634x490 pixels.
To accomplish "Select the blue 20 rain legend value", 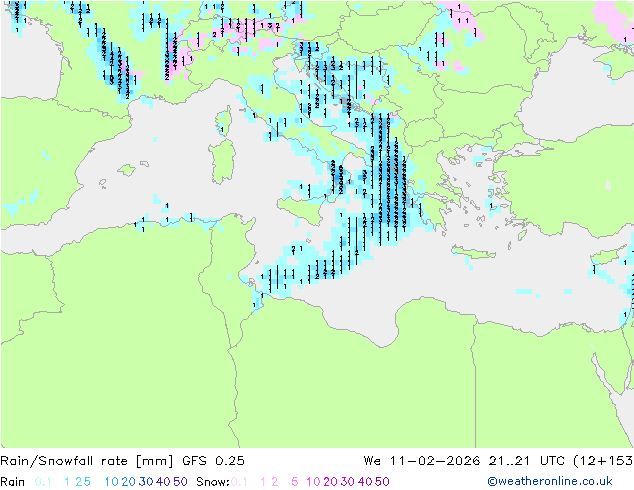I will [128, 482].
